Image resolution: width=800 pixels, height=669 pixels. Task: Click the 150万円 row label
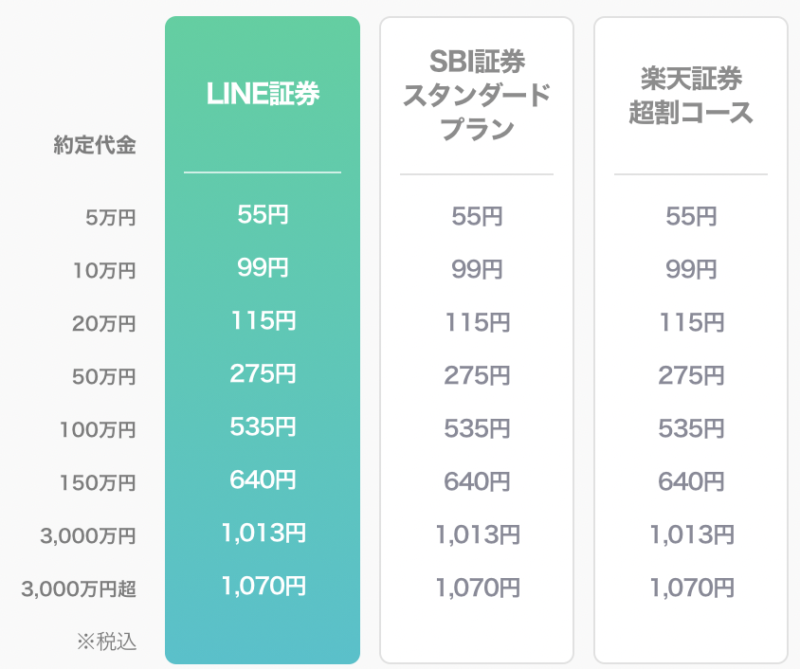pyautogui.click(x=98, y=483)
